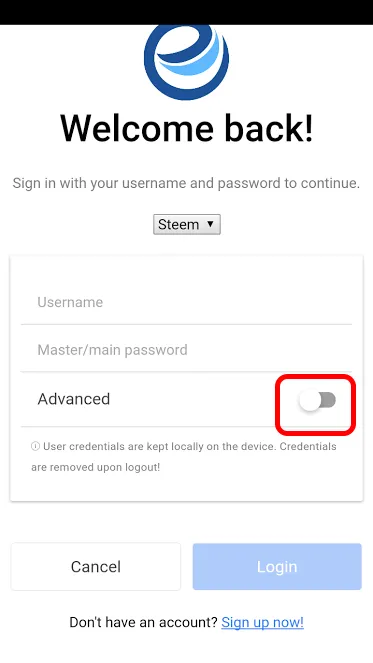
Task: Click the gray track of Advanced switch
Action: coord(328,400)
